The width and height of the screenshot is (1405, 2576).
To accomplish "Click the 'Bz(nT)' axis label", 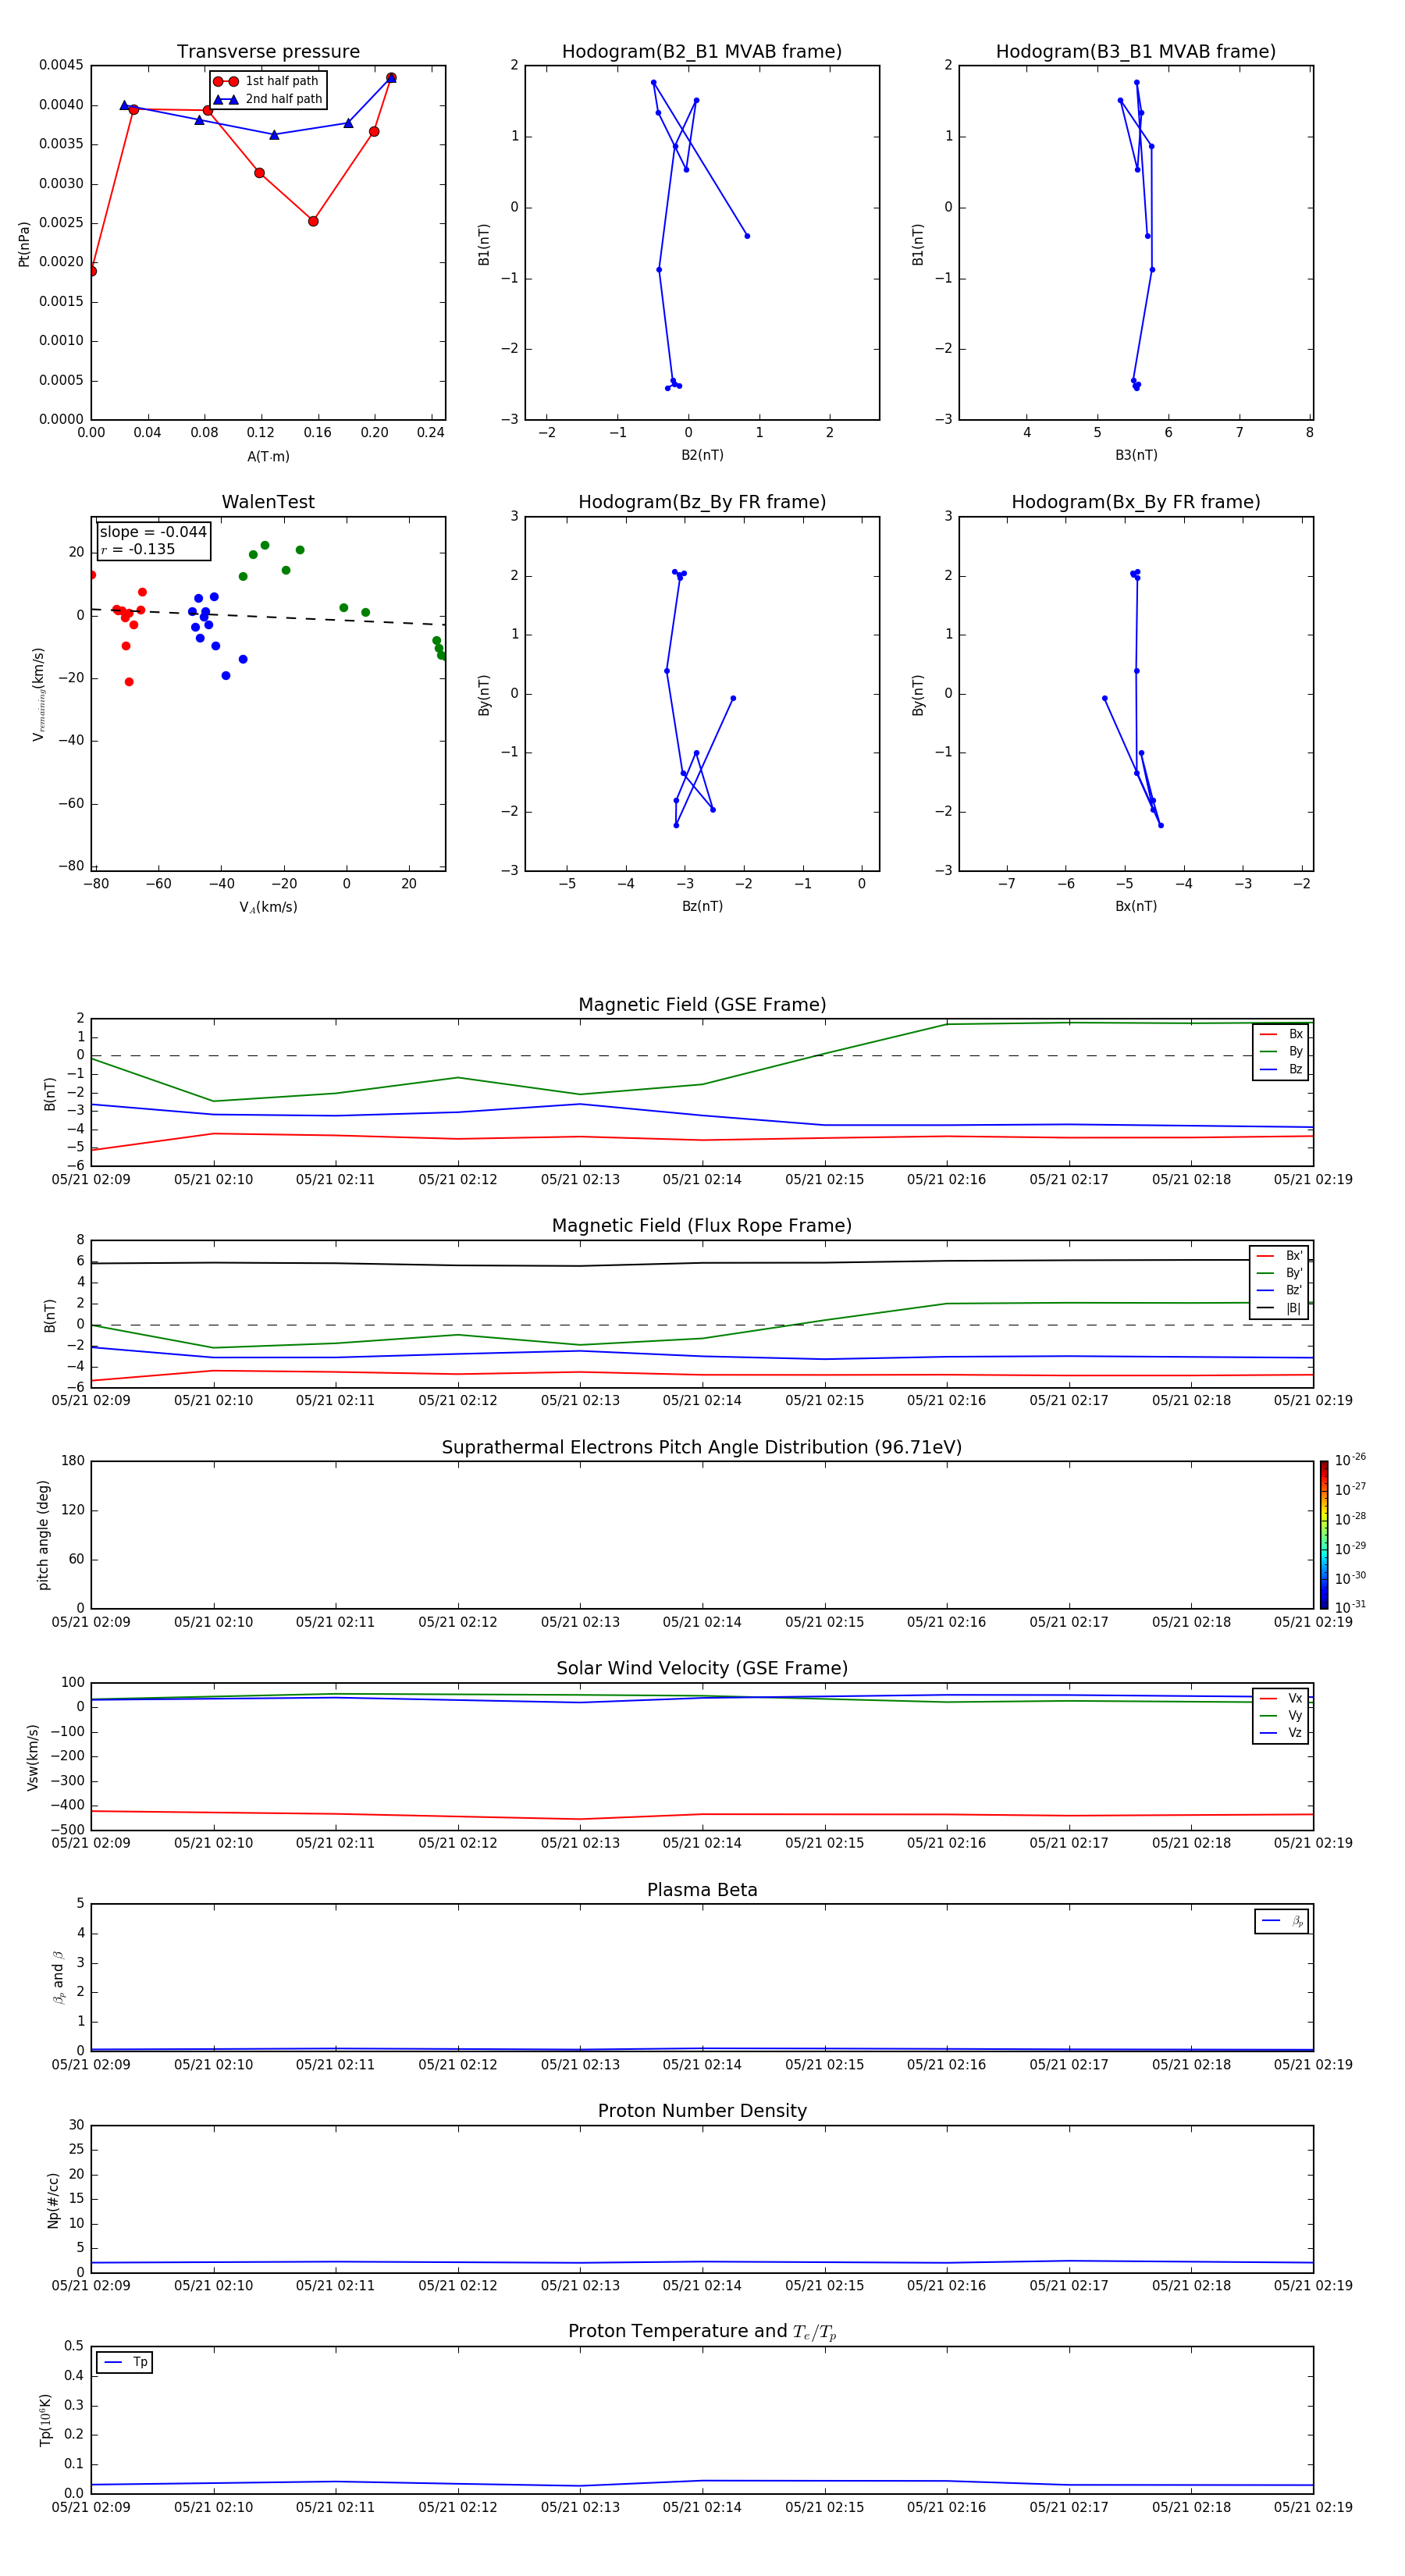I will 702,906.
